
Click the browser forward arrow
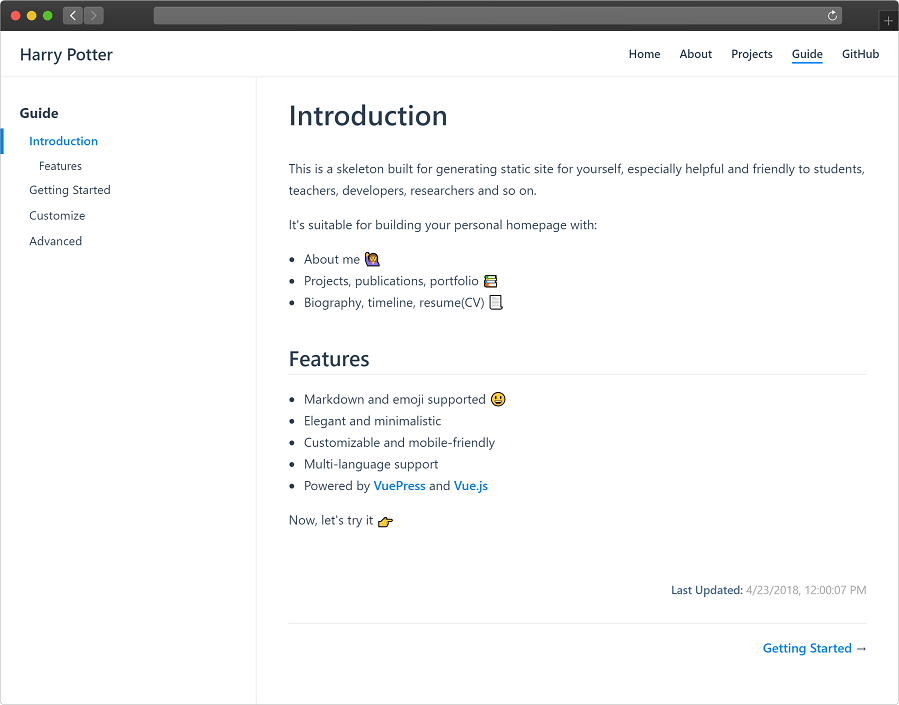tap(94, 15)
